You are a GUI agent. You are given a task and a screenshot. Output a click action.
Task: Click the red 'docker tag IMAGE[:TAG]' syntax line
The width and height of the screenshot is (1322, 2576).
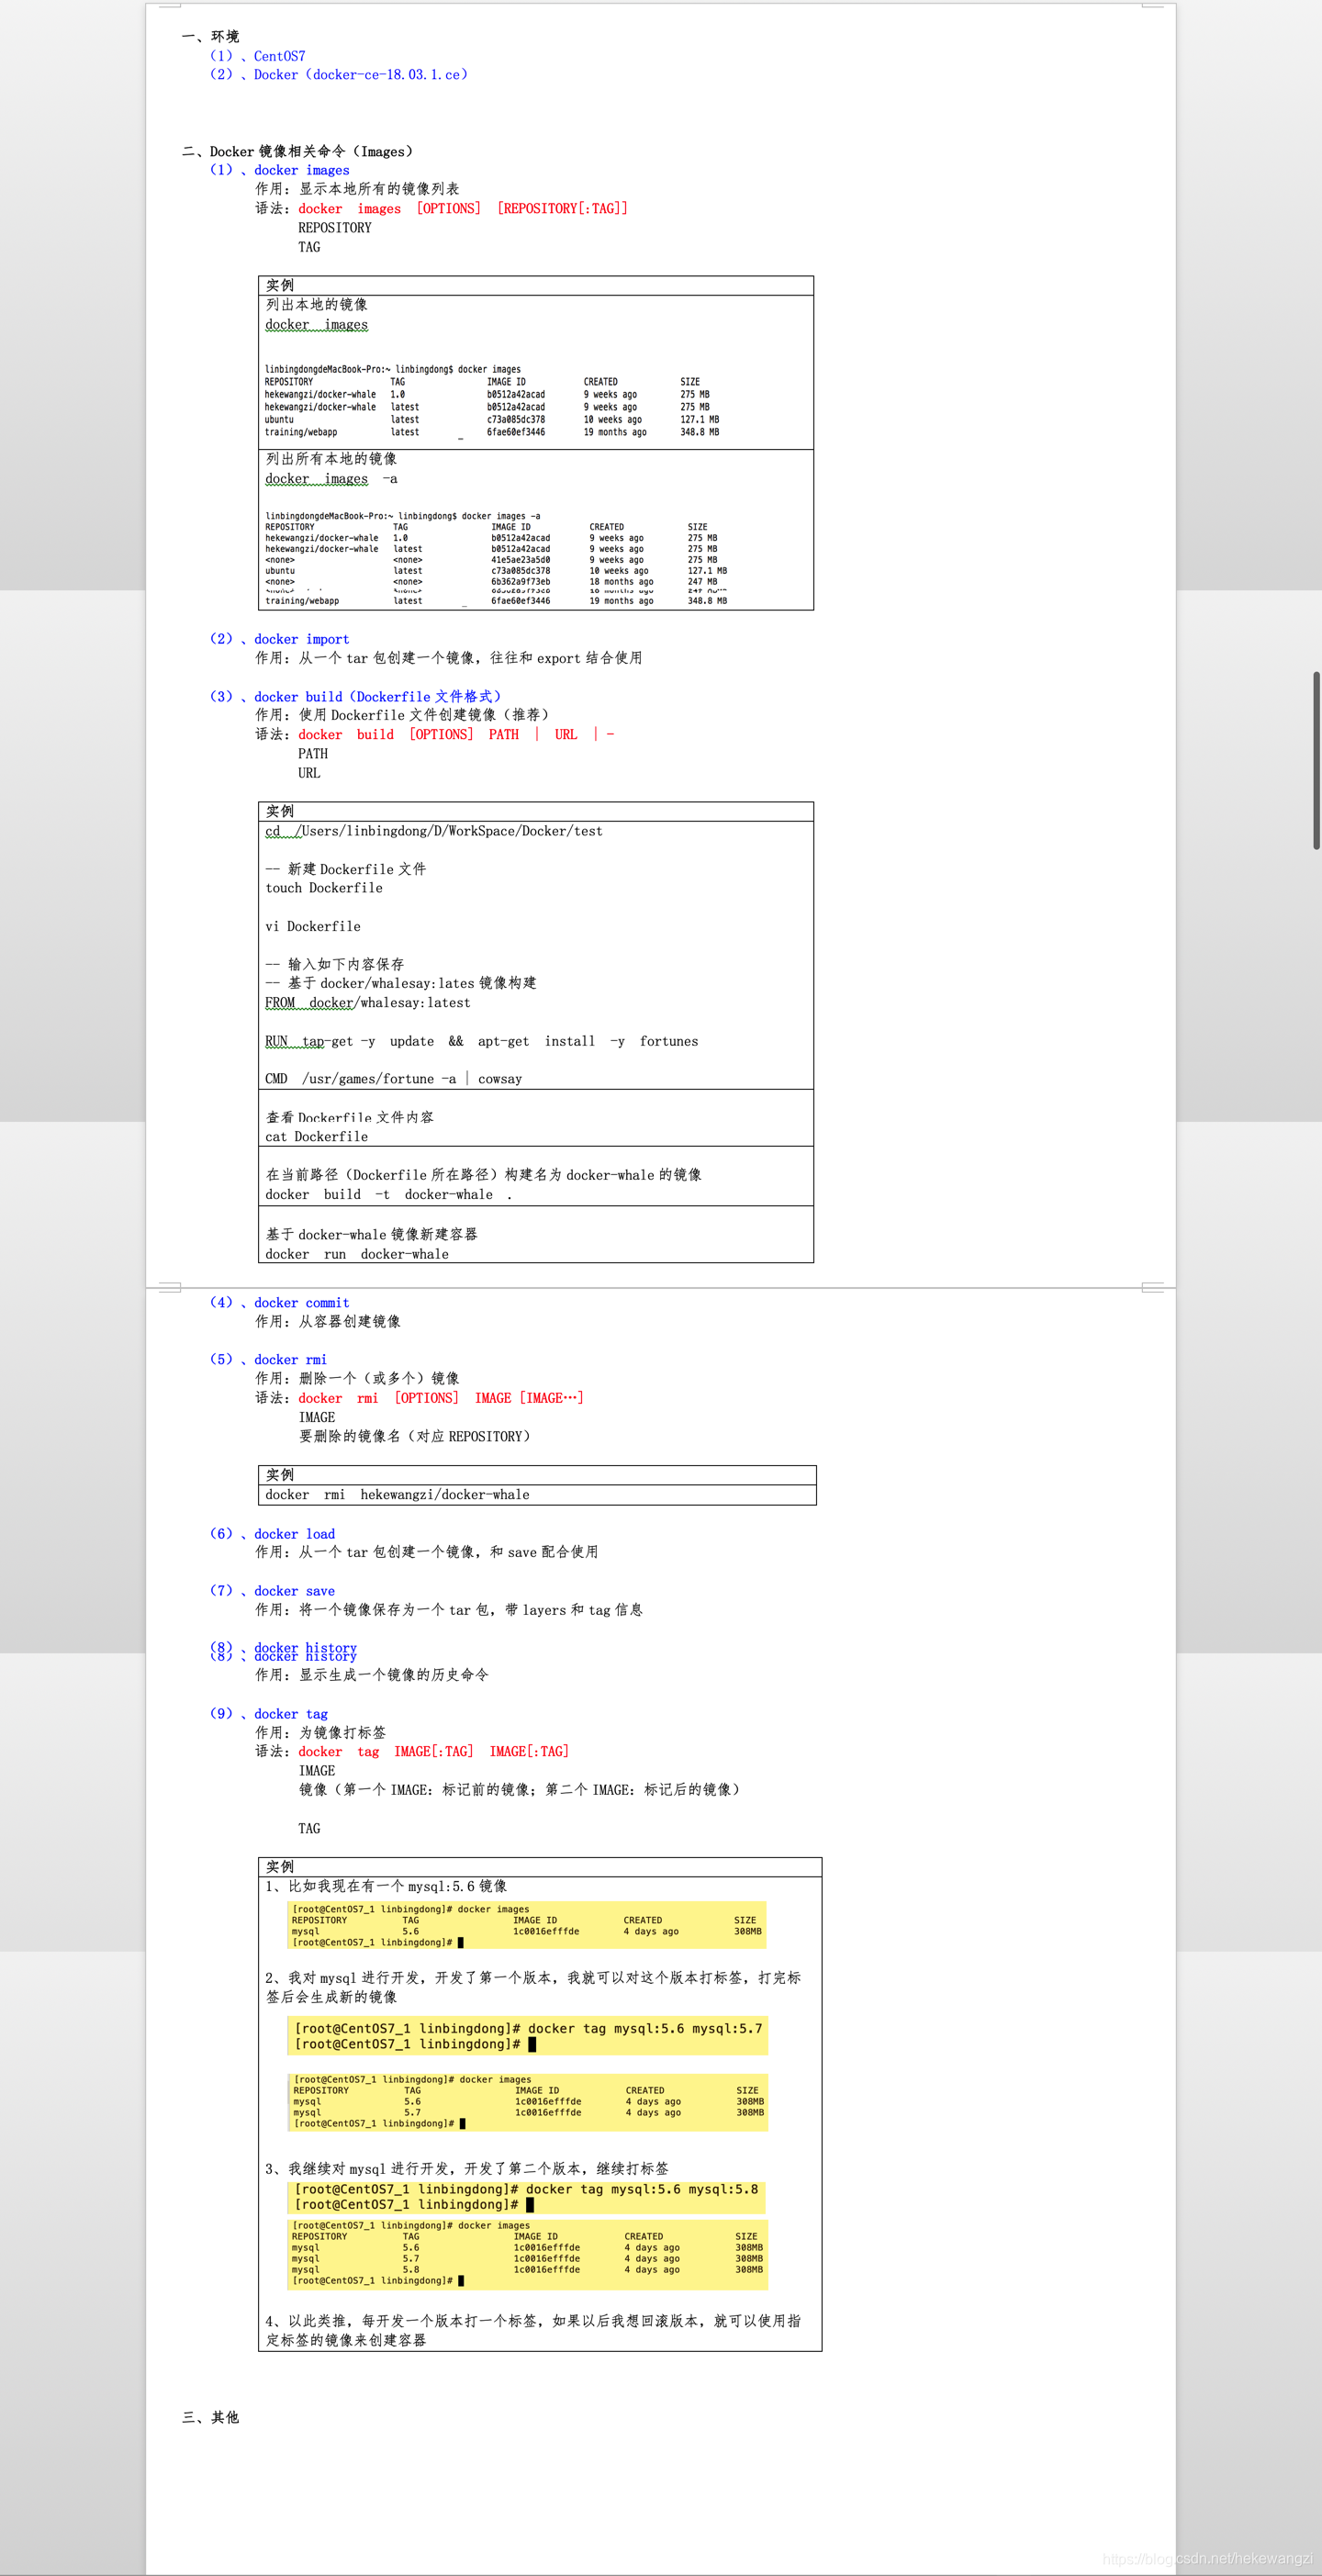click(433, 1751)
